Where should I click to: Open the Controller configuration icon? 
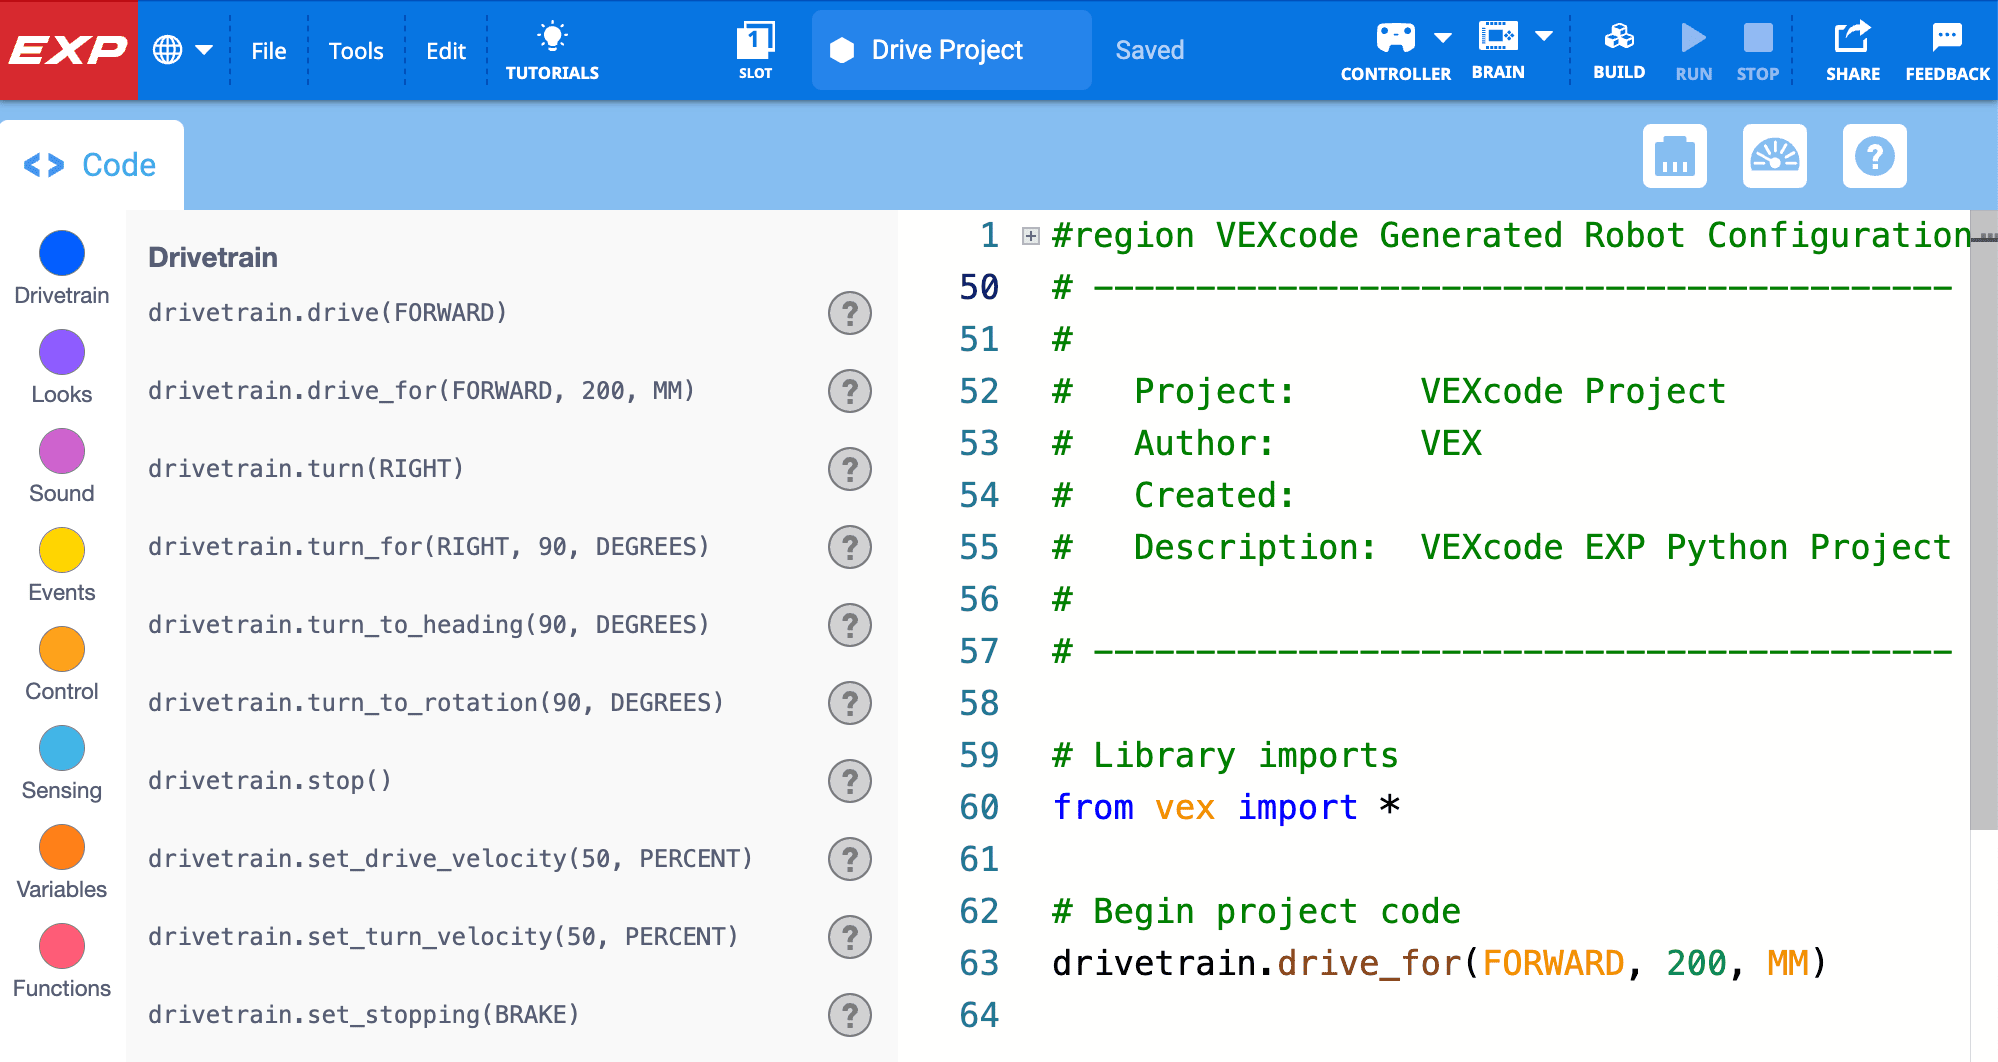[1394, 38]
